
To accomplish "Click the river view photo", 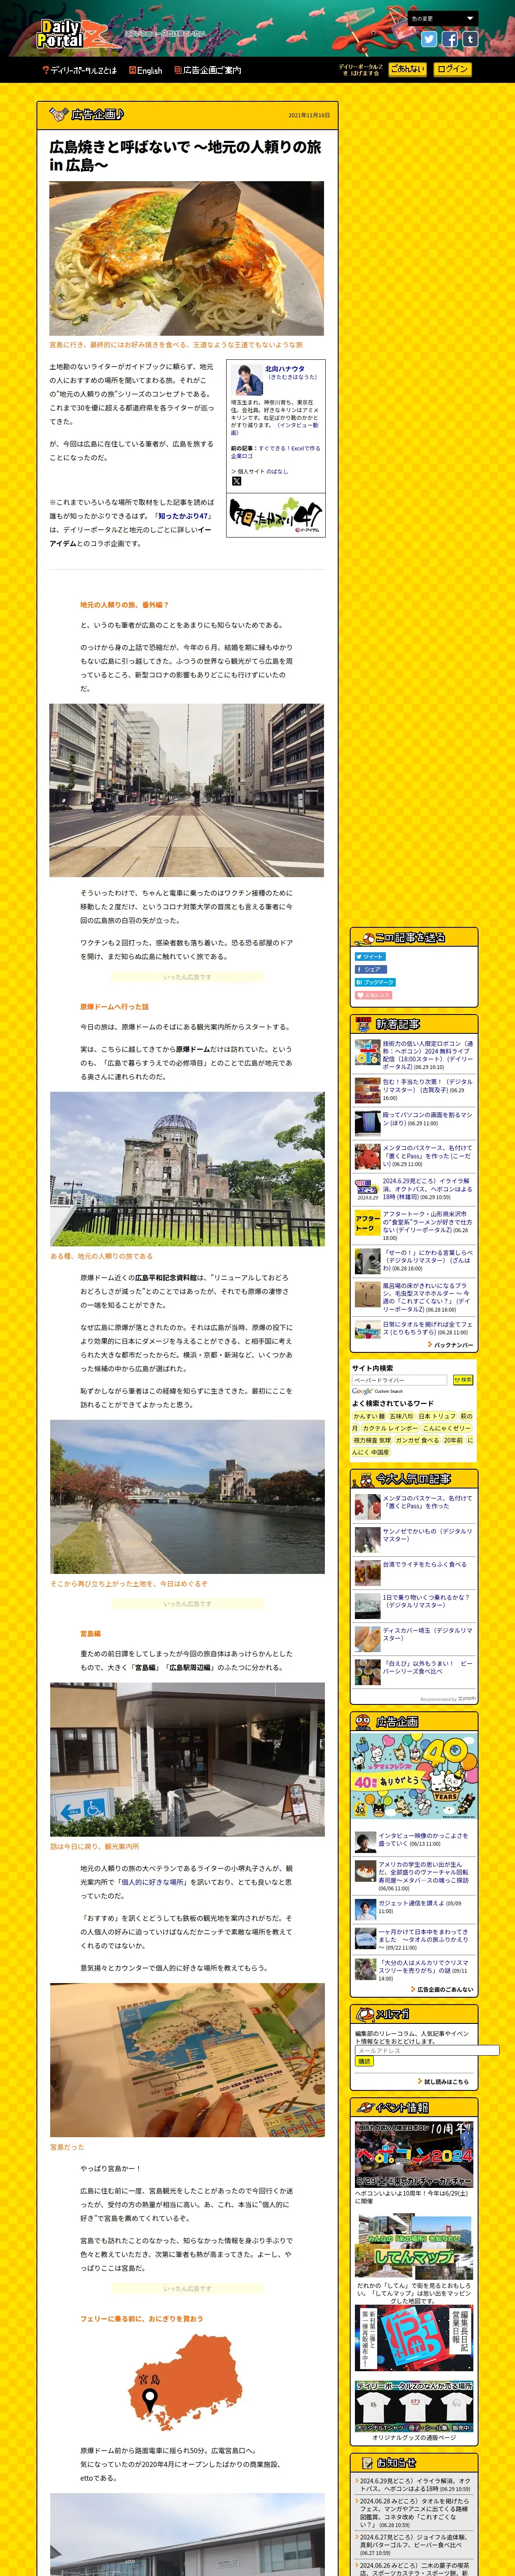I will [x=187, y=1497].
